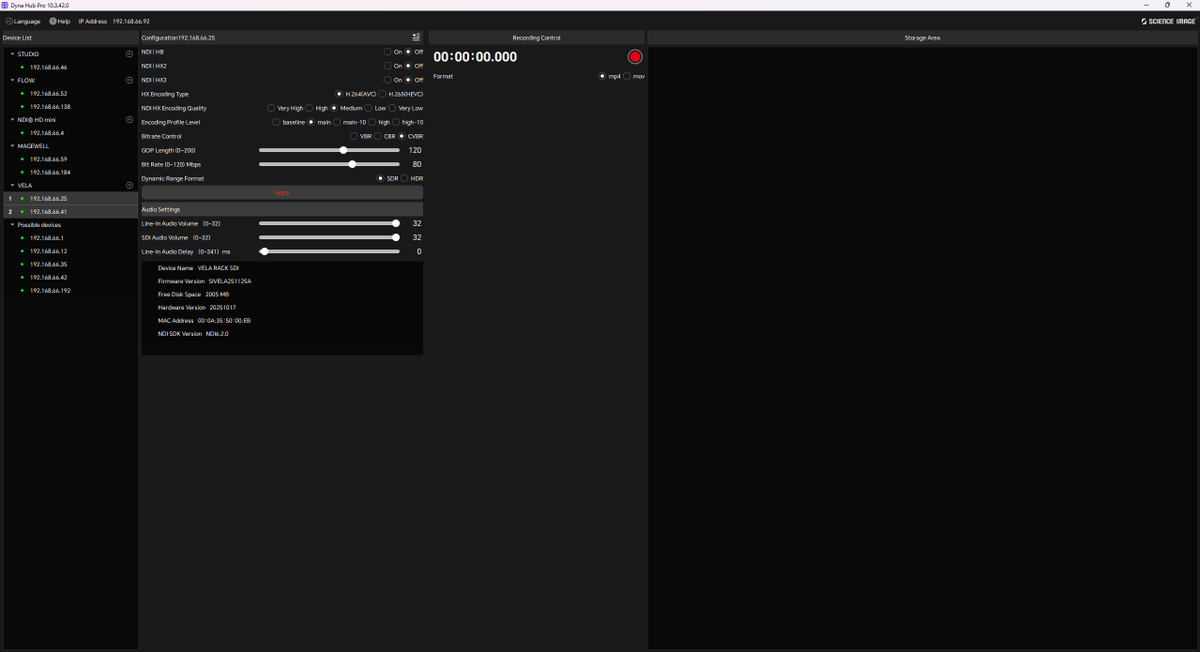Click the Apply button
The image size is (1200, 652).
(282, 193)
